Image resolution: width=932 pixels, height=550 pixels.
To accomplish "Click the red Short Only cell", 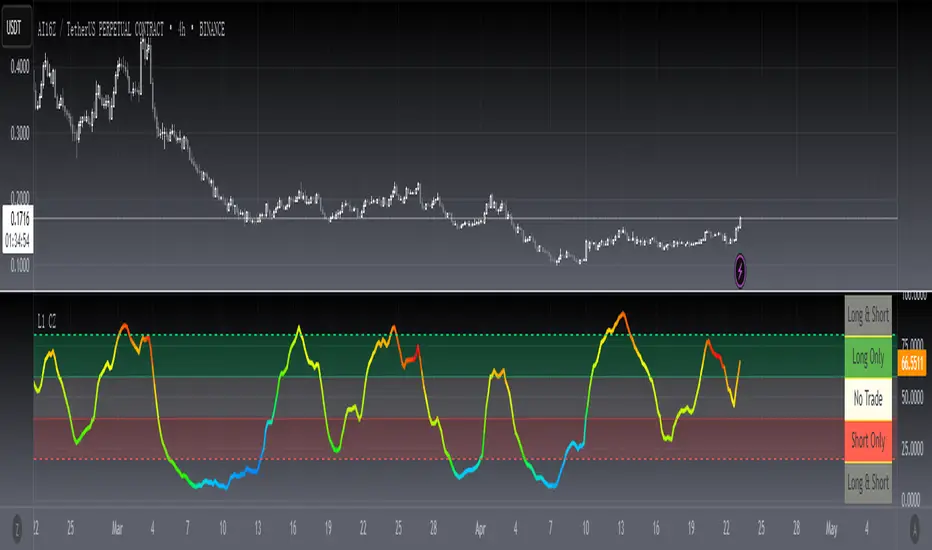I will tap(867, 441).
